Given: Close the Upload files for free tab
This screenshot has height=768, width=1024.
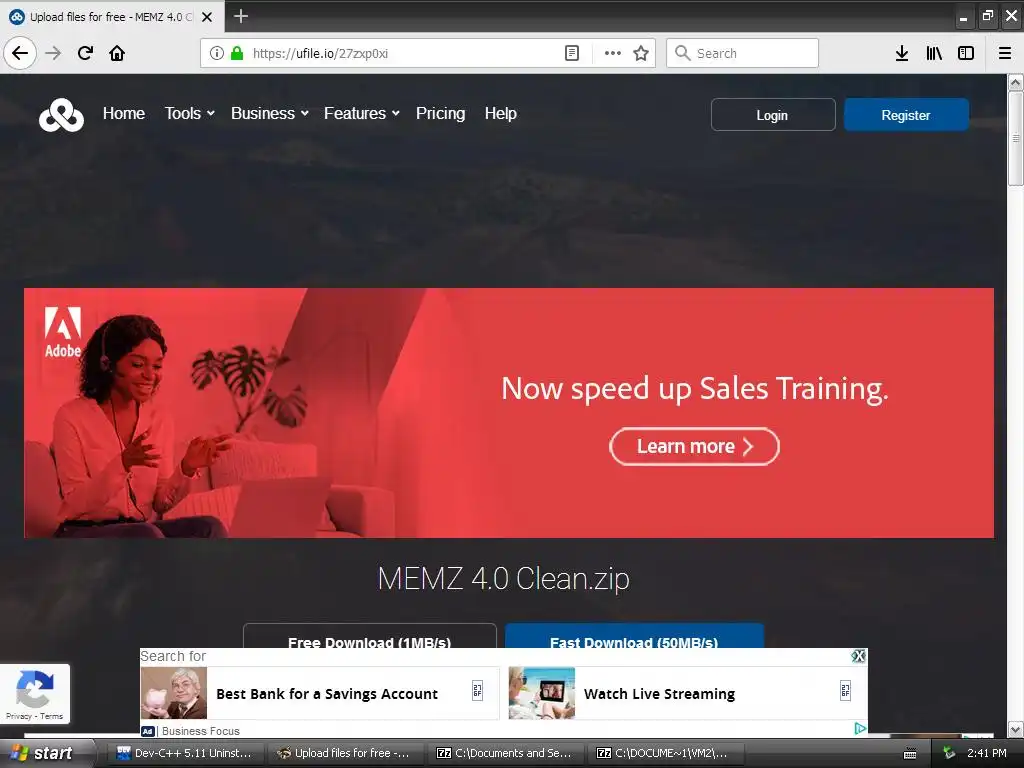Looking at the screenshot, I should click(207, 17).
